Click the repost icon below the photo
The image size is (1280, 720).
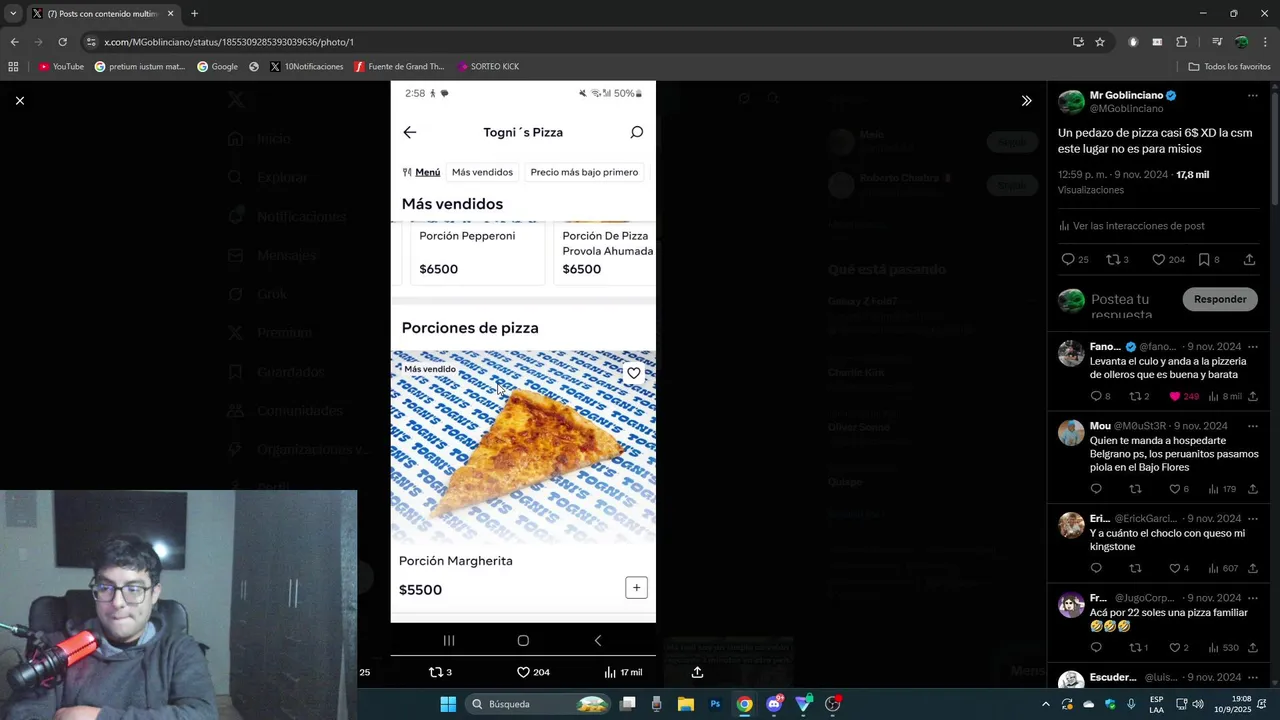[x=435, y=672]
